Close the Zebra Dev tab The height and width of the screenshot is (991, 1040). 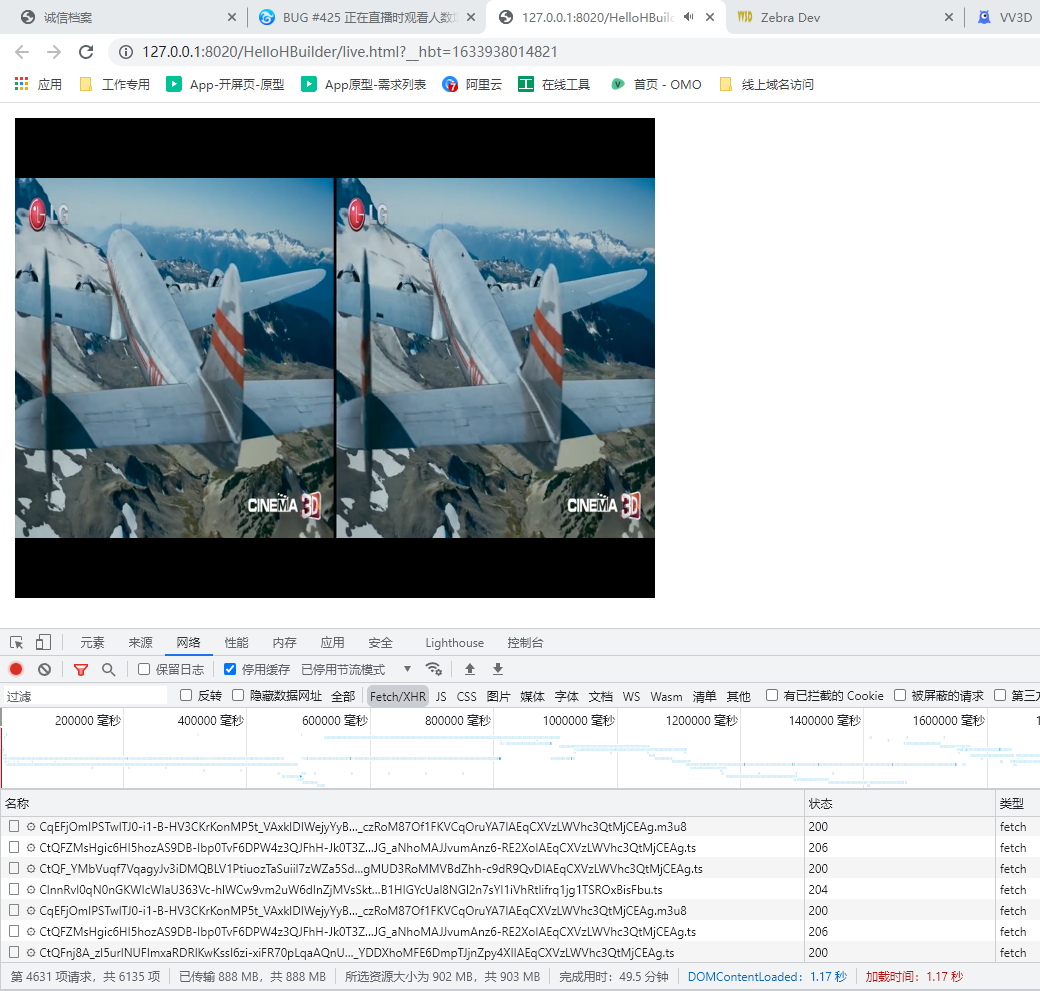(949, 17)
